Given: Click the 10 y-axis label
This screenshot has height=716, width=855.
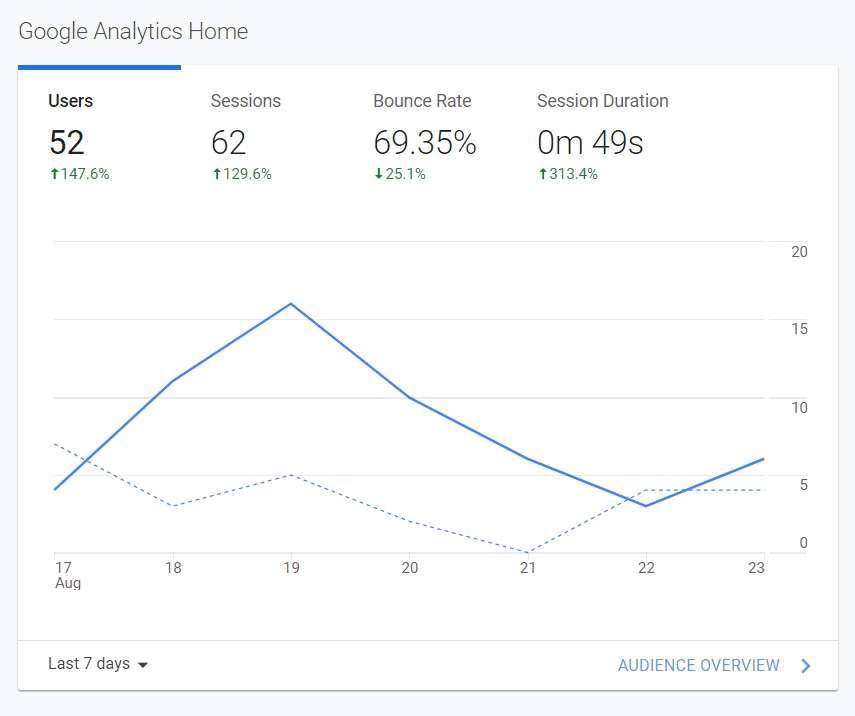Looking at the screenshot, I should pos(799,408).
